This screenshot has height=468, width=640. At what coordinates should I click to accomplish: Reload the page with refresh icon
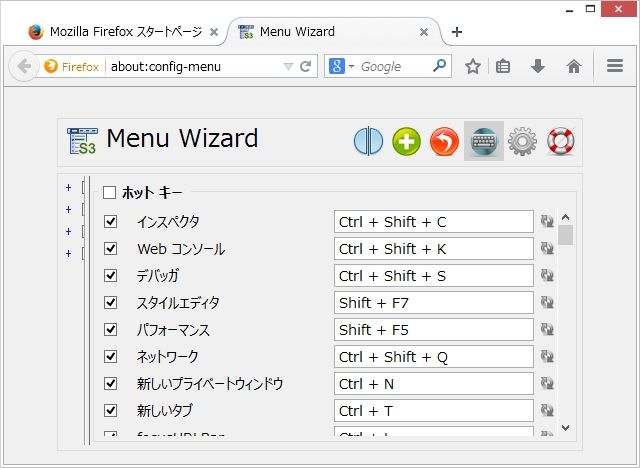[306, 66]
